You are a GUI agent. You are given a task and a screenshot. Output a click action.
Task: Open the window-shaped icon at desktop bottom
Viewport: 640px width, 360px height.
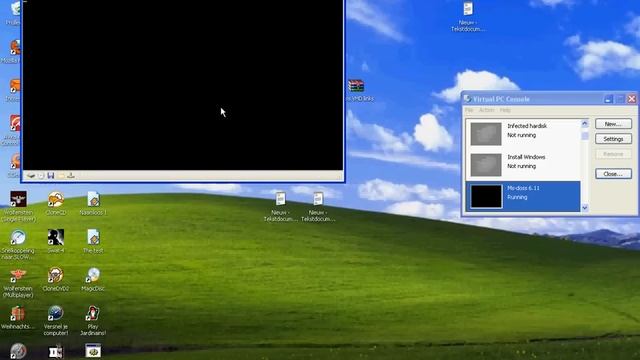point(93,351)
